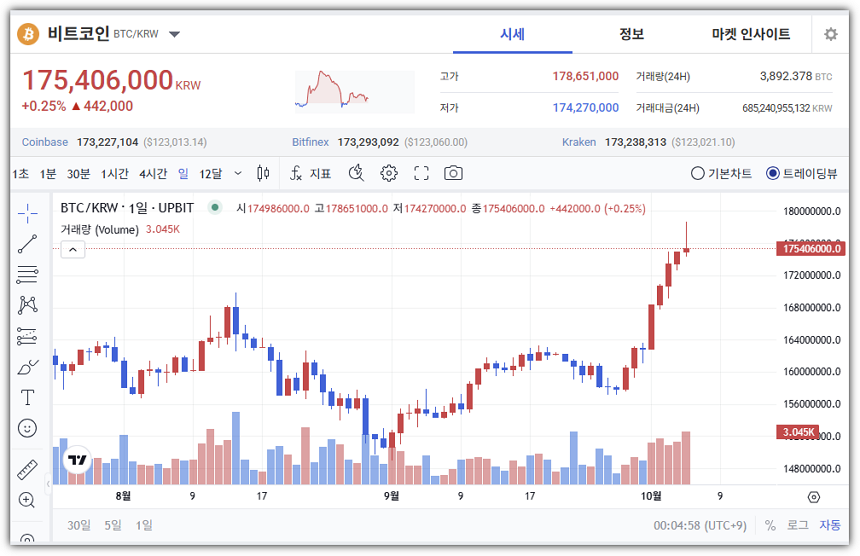Screen dimensions: 860x556
Task: Select the 4시간 interval
Action: [153, 174]
